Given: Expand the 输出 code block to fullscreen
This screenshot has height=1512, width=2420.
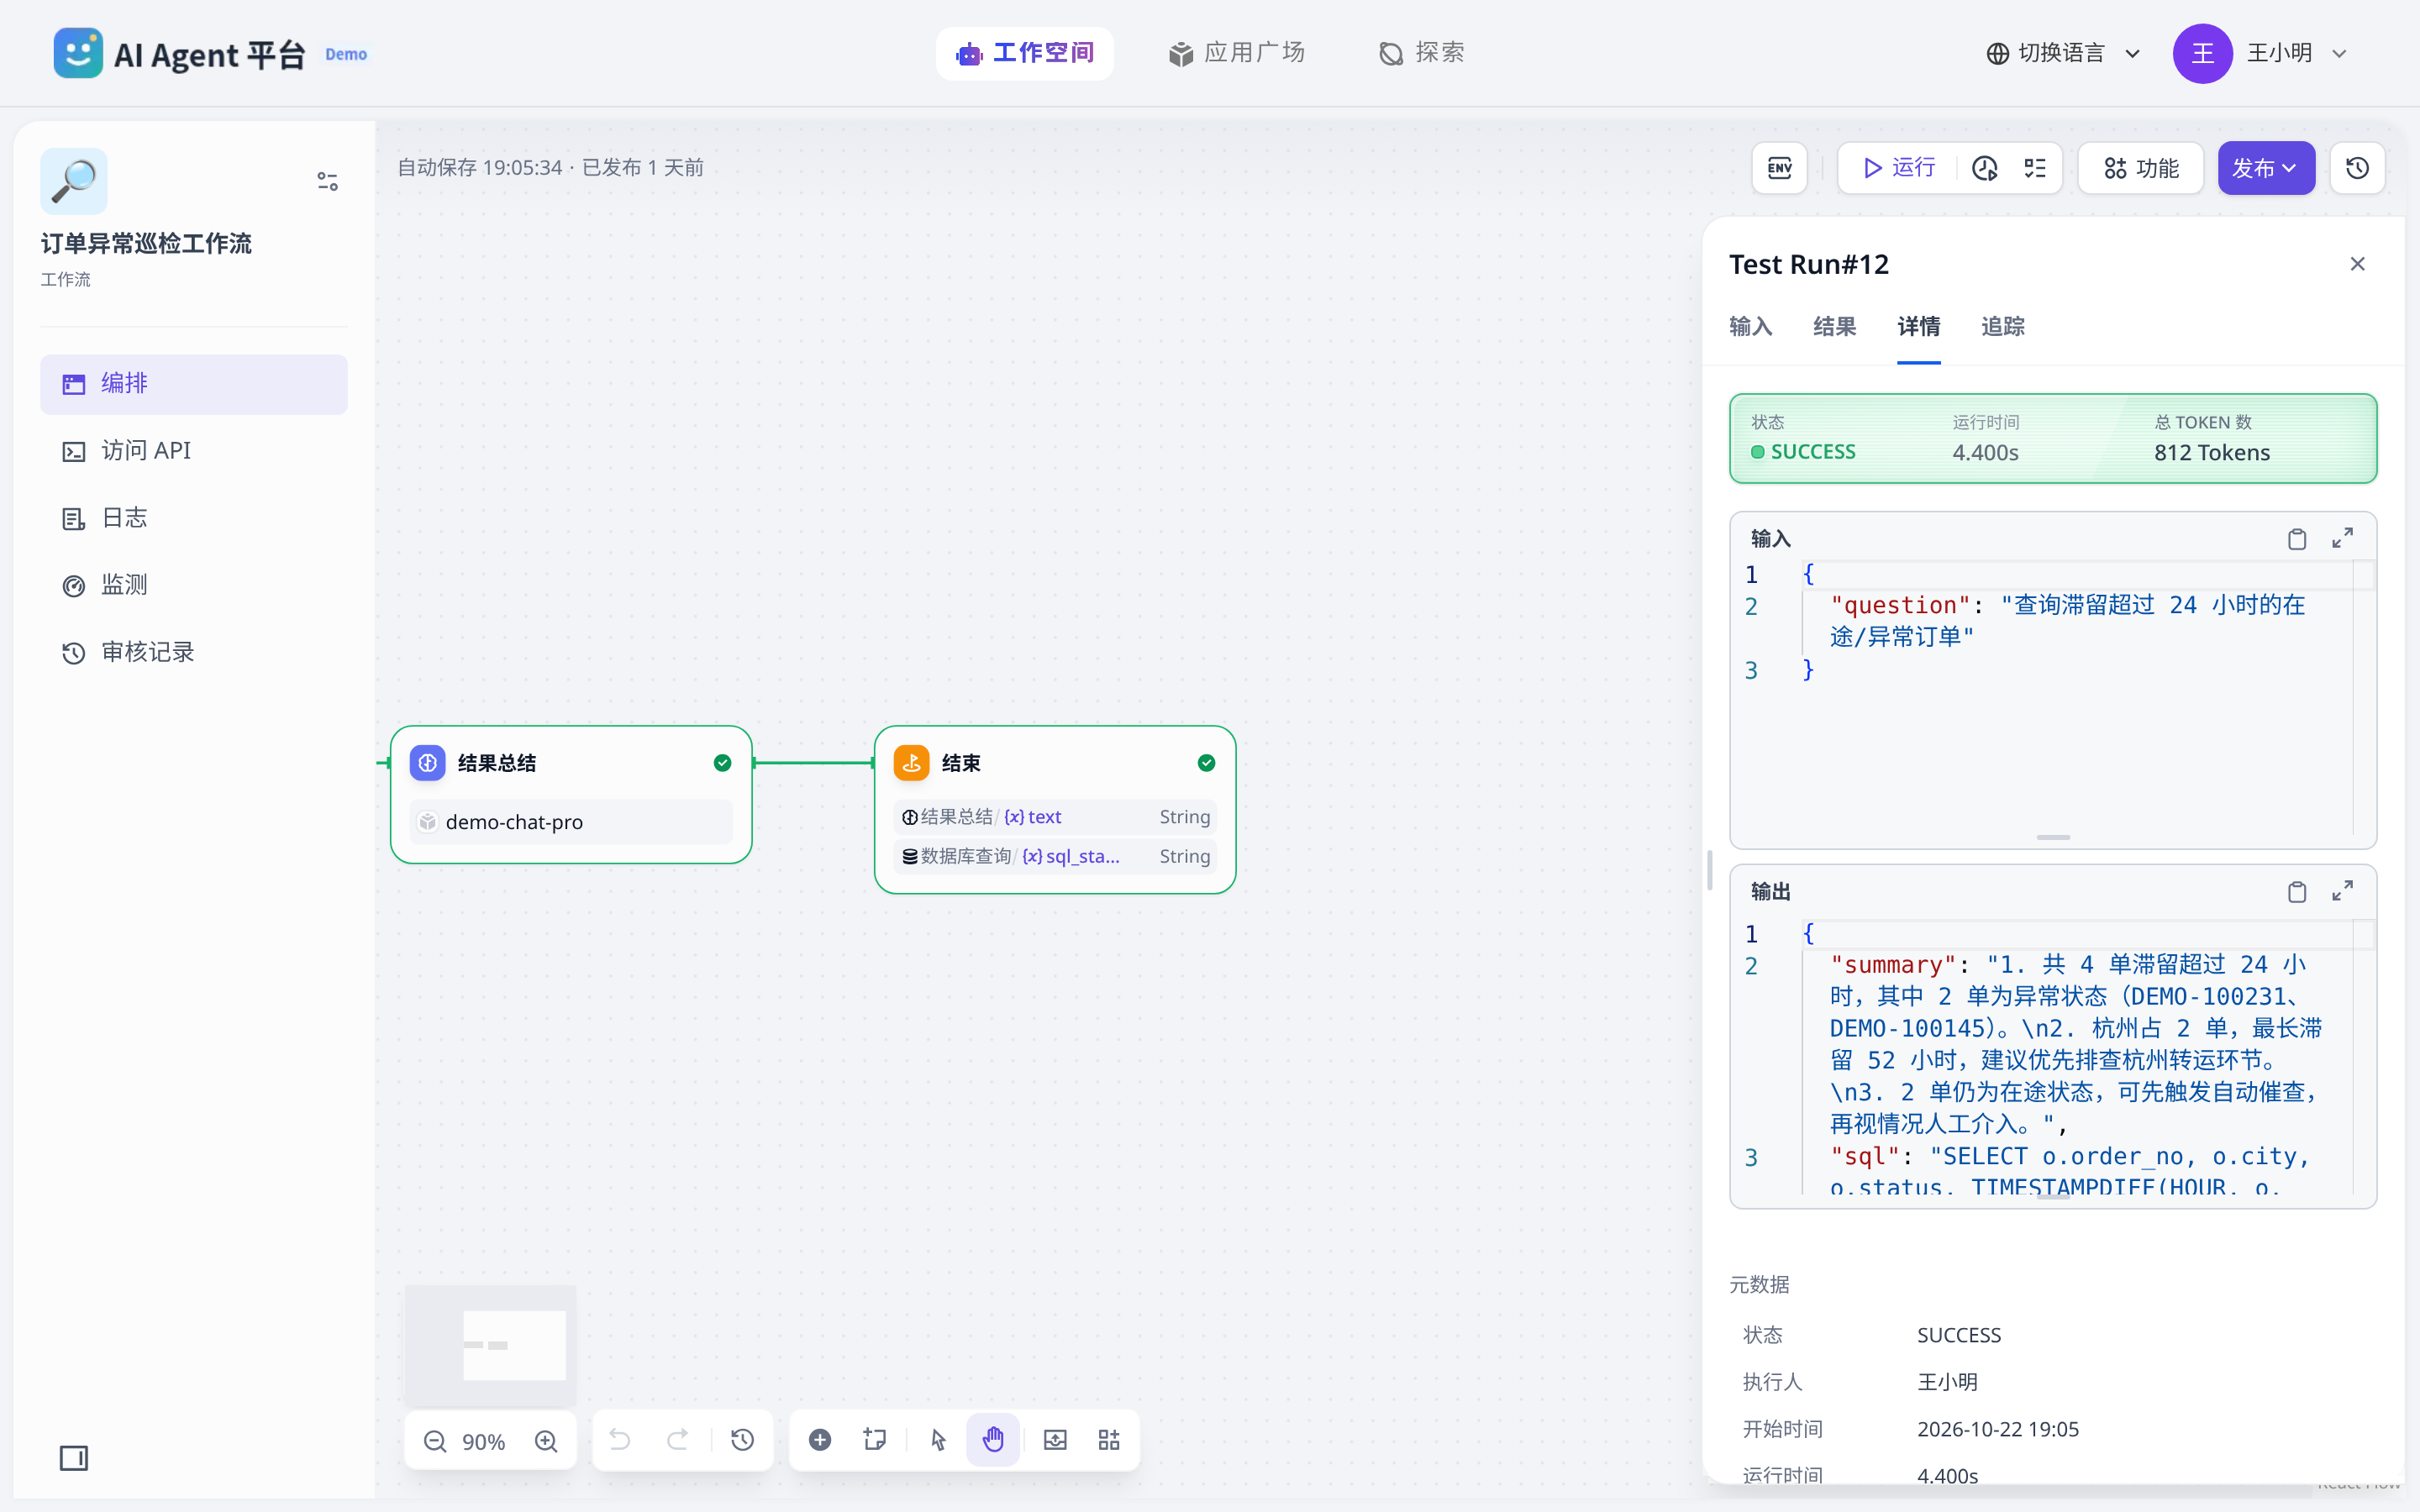Looking at the screenshot, I should (x=2342, y=891).
